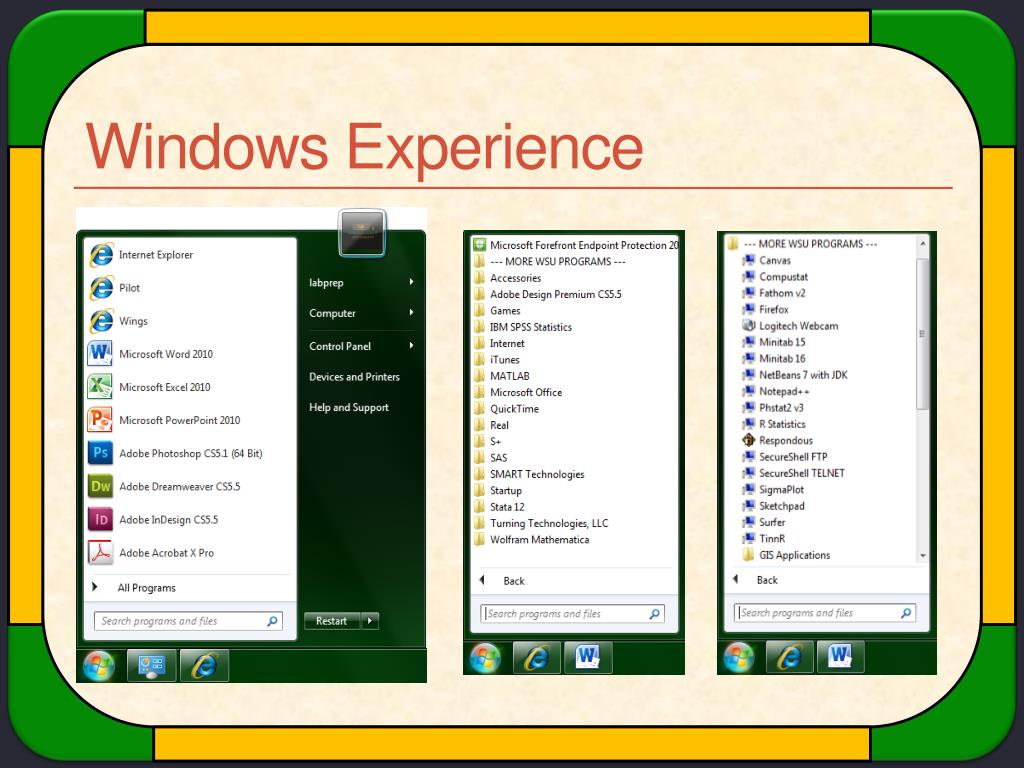The image size is (1024, 768).
Task: Launch Minitab 16
Action: [774, 359]
